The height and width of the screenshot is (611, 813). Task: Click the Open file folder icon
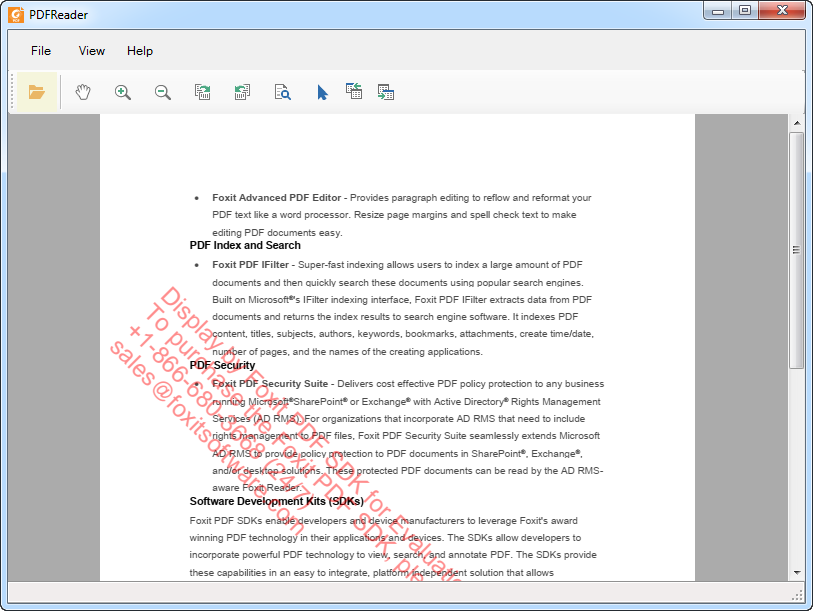(x=37, y=92)
